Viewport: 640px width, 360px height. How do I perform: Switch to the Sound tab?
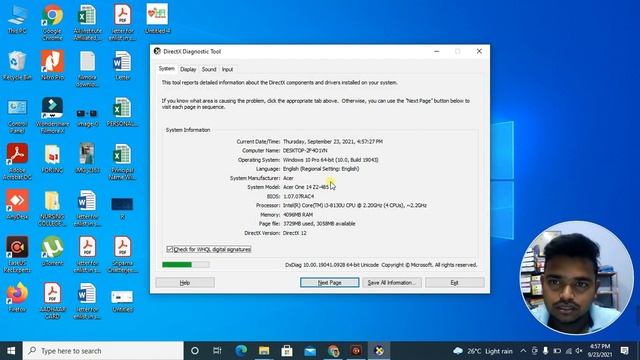(209, 69)
